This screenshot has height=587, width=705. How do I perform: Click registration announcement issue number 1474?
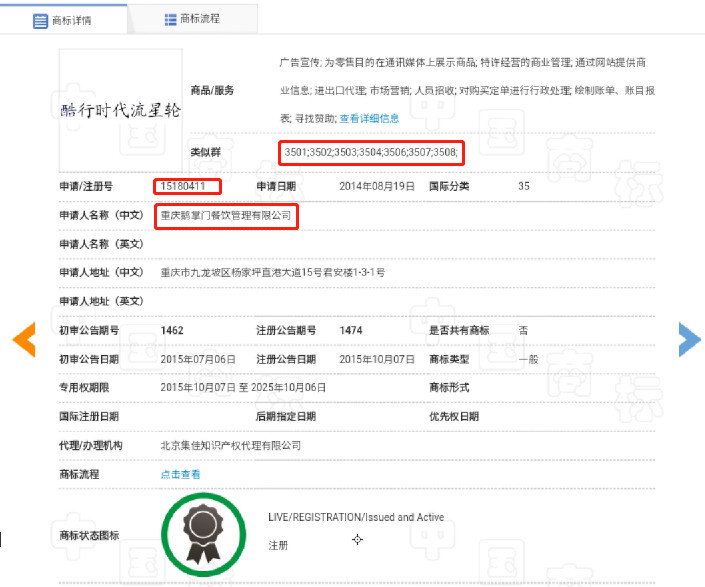351,330
